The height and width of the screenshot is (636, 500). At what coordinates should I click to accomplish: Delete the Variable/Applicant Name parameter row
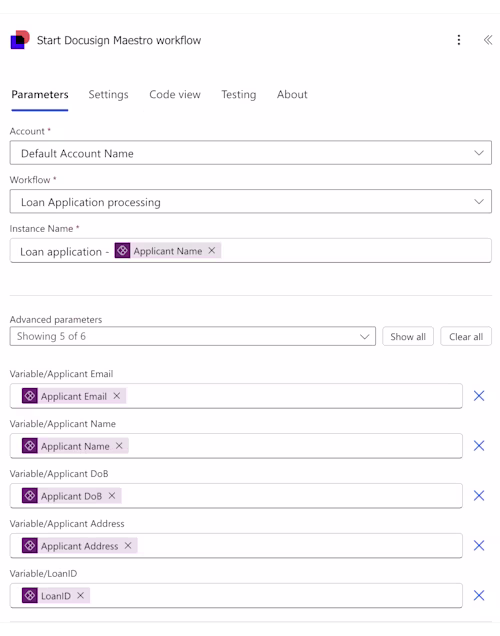tap(479, 446)
